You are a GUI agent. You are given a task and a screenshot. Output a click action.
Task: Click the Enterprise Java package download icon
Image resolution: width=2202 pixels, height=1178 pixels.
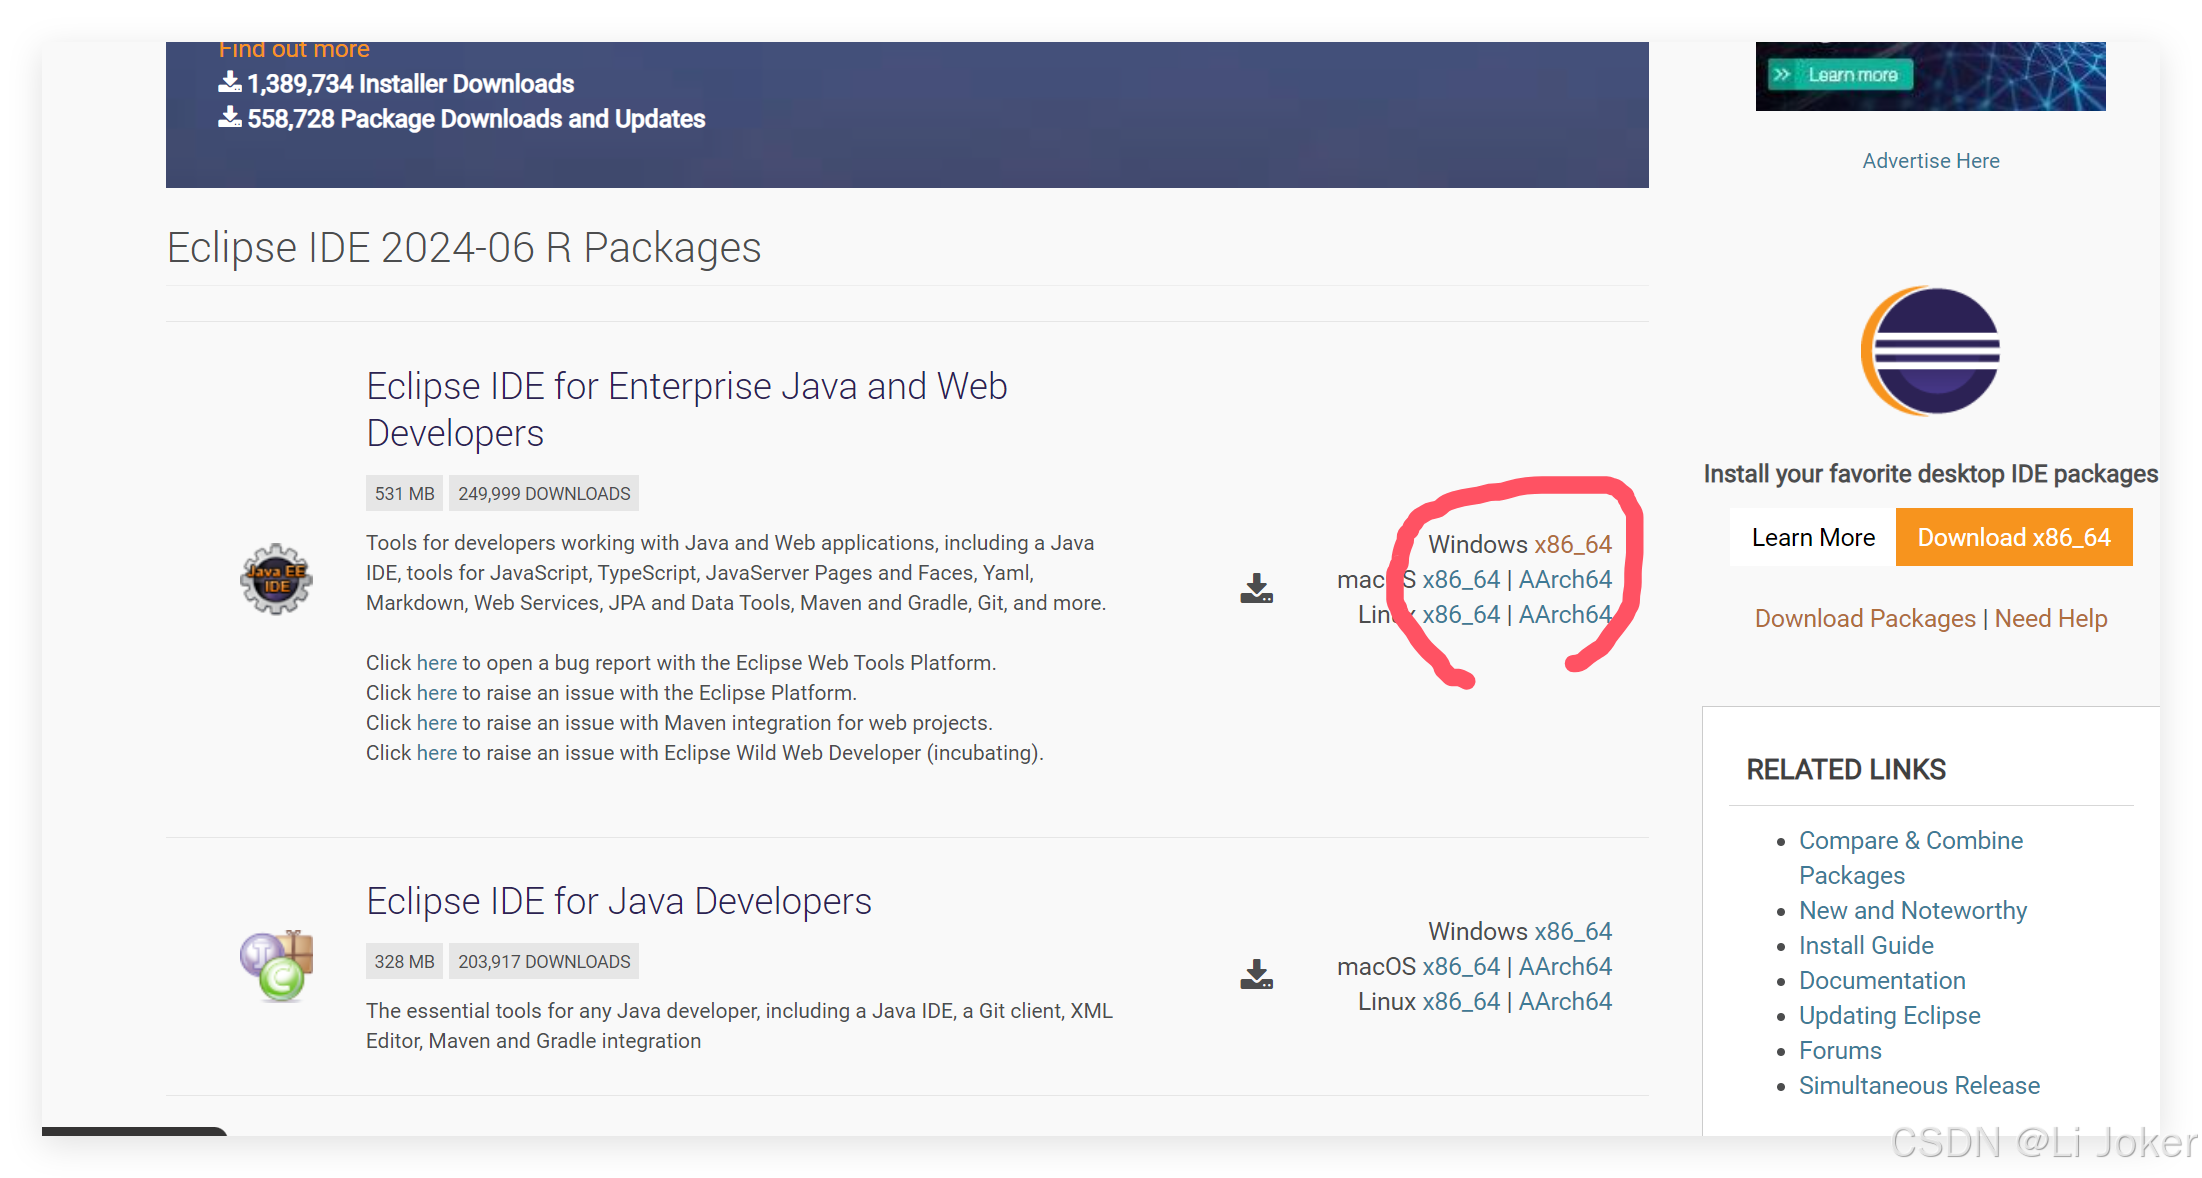1256,589
